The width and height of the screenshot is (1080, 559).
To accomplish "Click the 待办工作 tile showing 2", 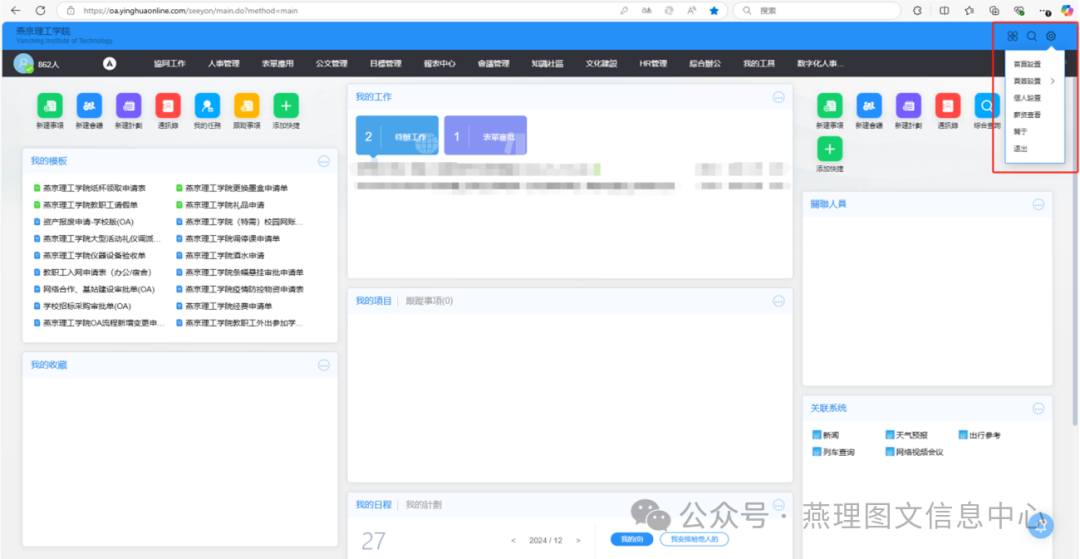I will 396,137.
